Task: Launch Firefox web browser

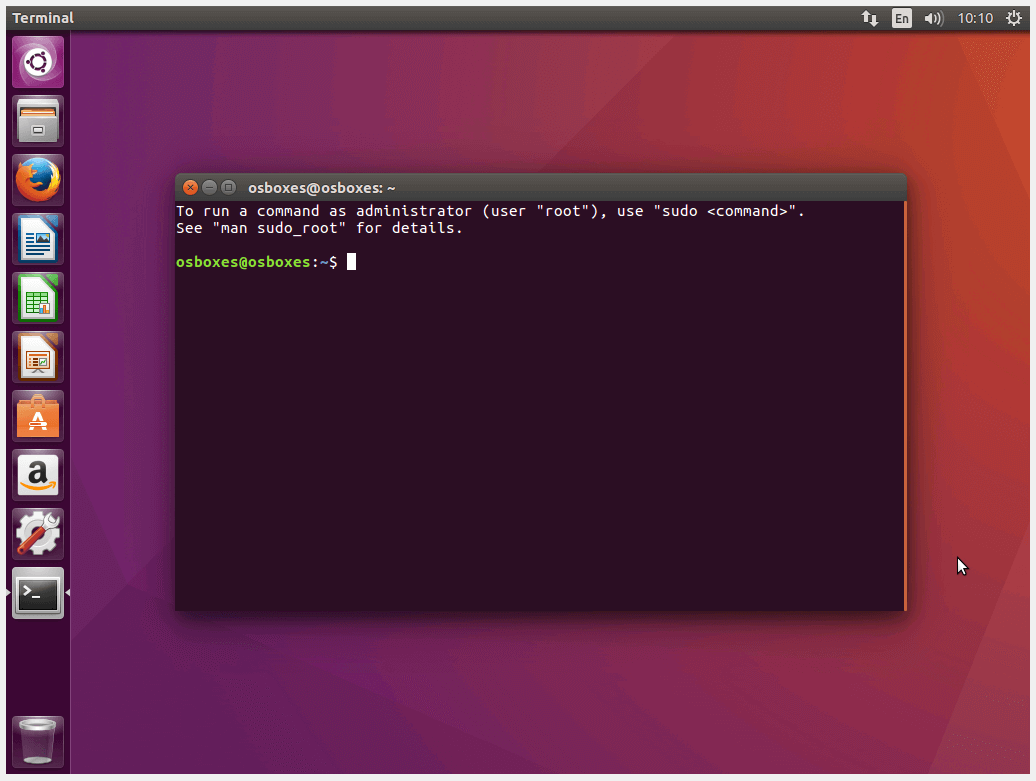Action: click(38, 181)
